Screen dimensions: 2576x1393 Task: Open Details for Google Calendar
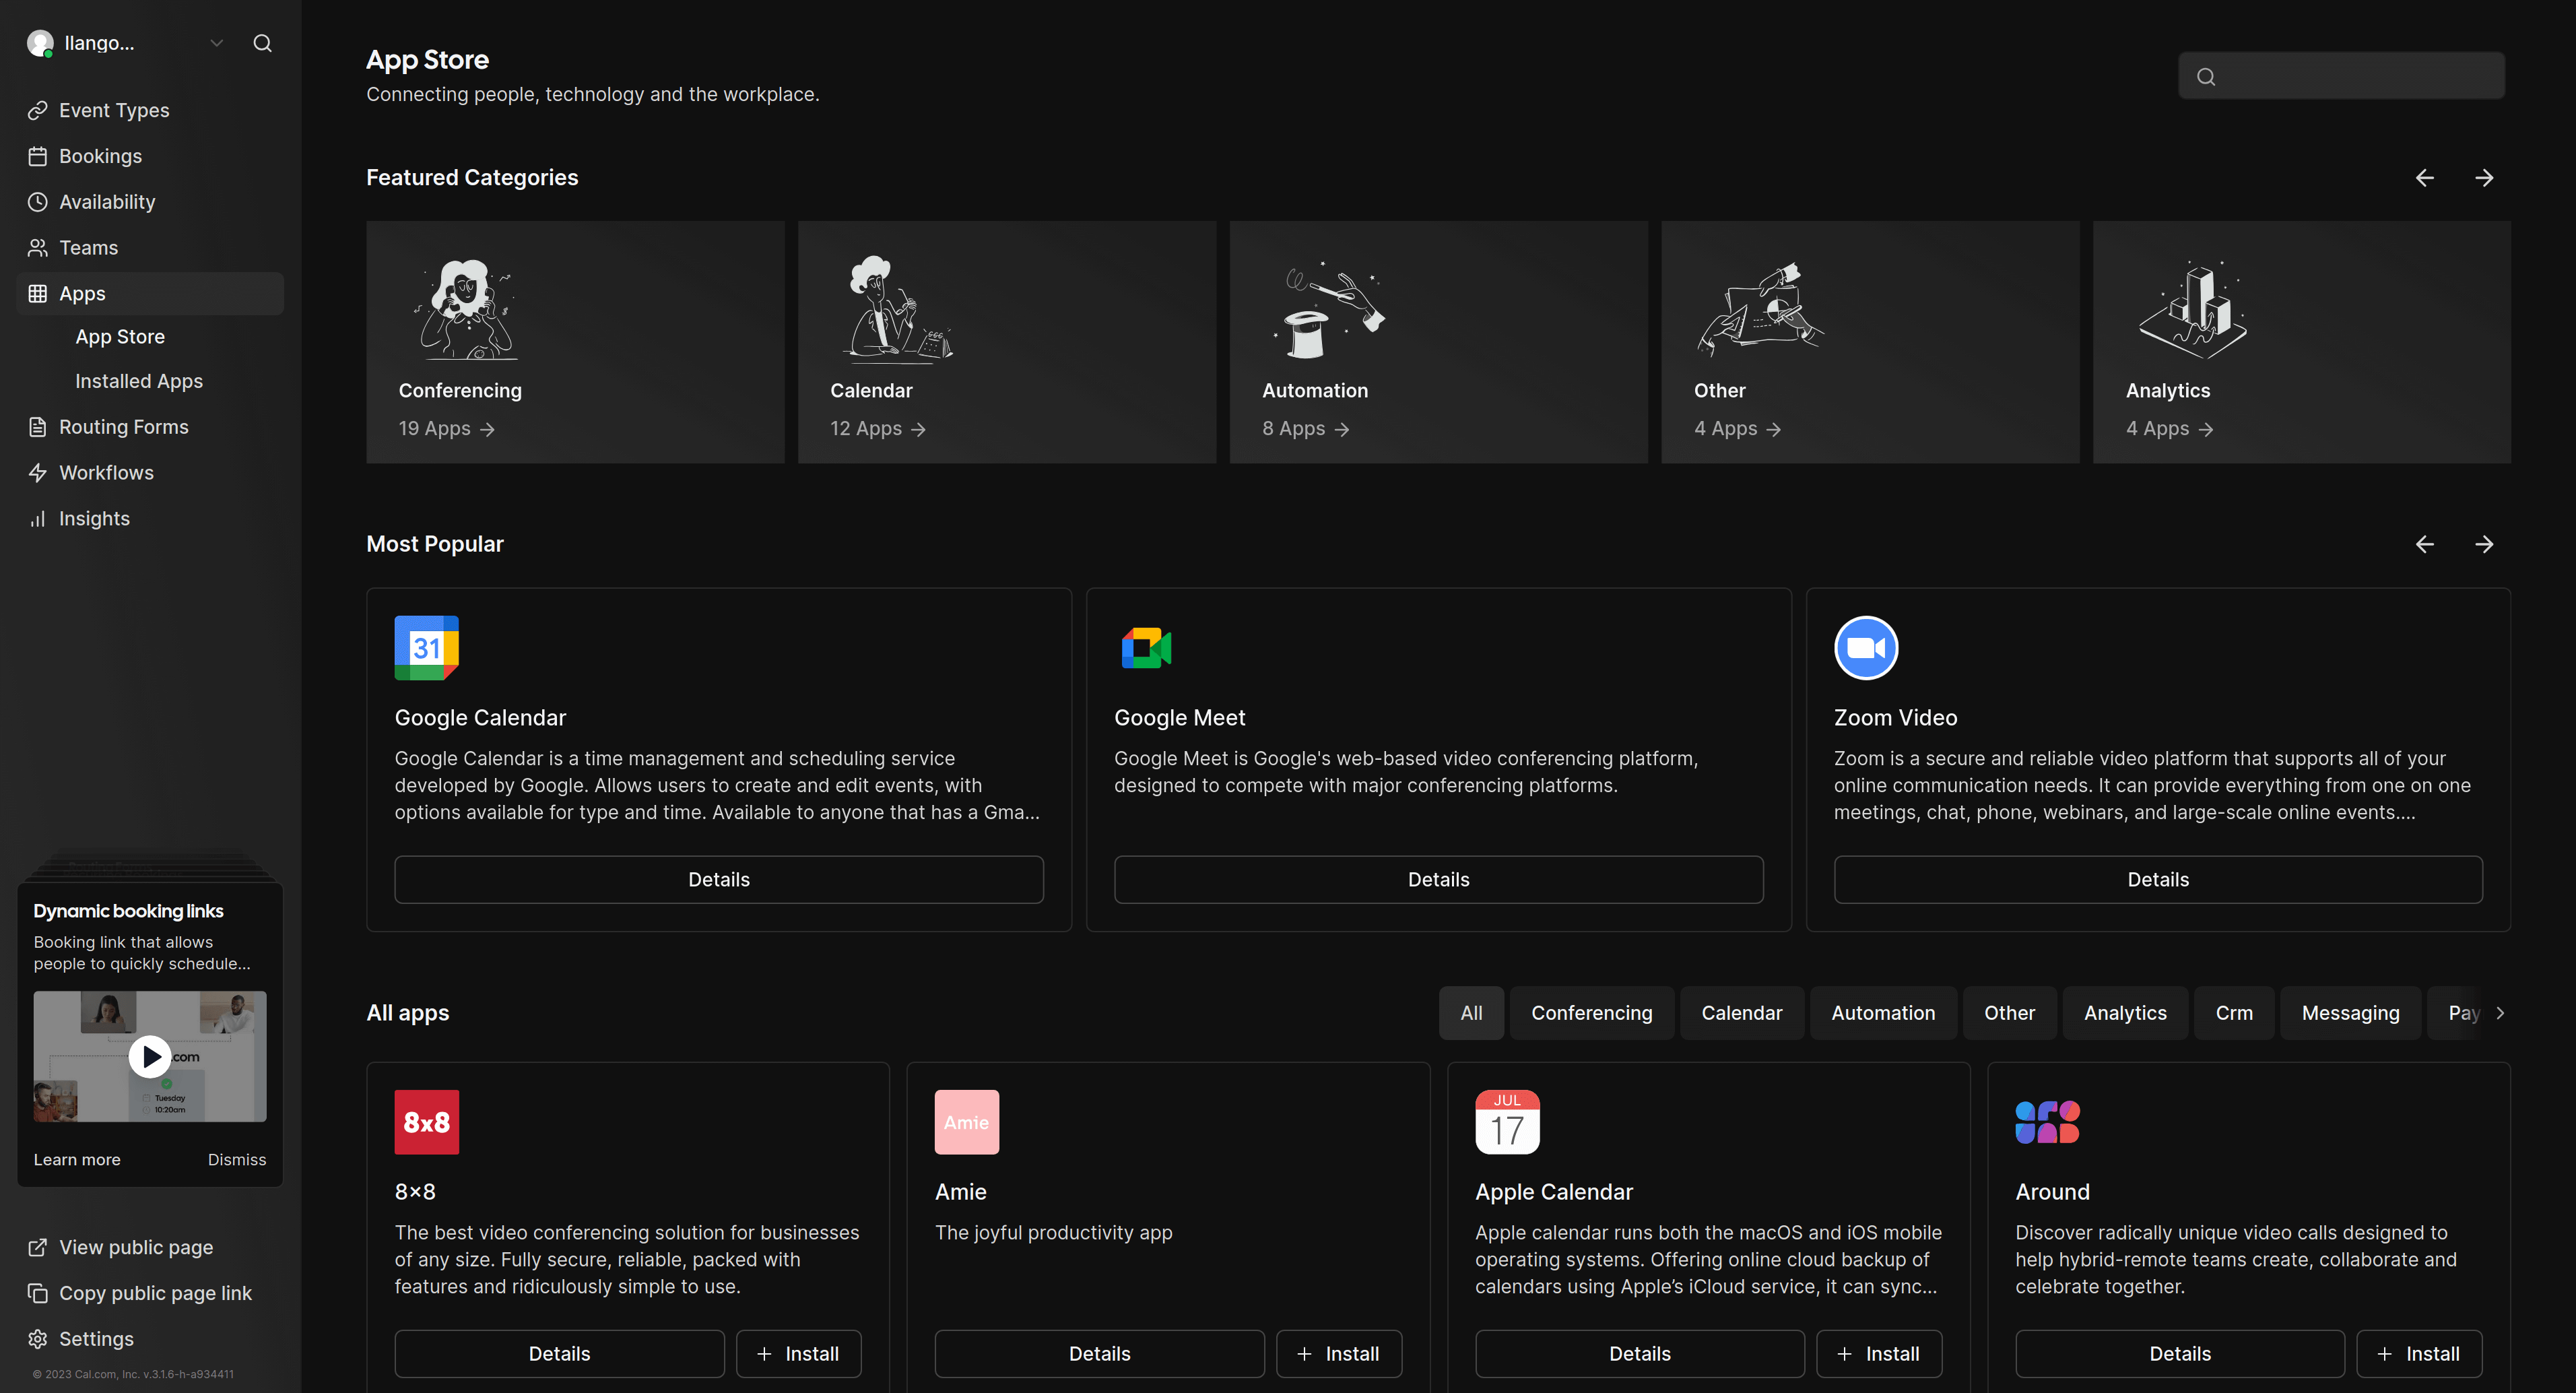tap(719, 880)
